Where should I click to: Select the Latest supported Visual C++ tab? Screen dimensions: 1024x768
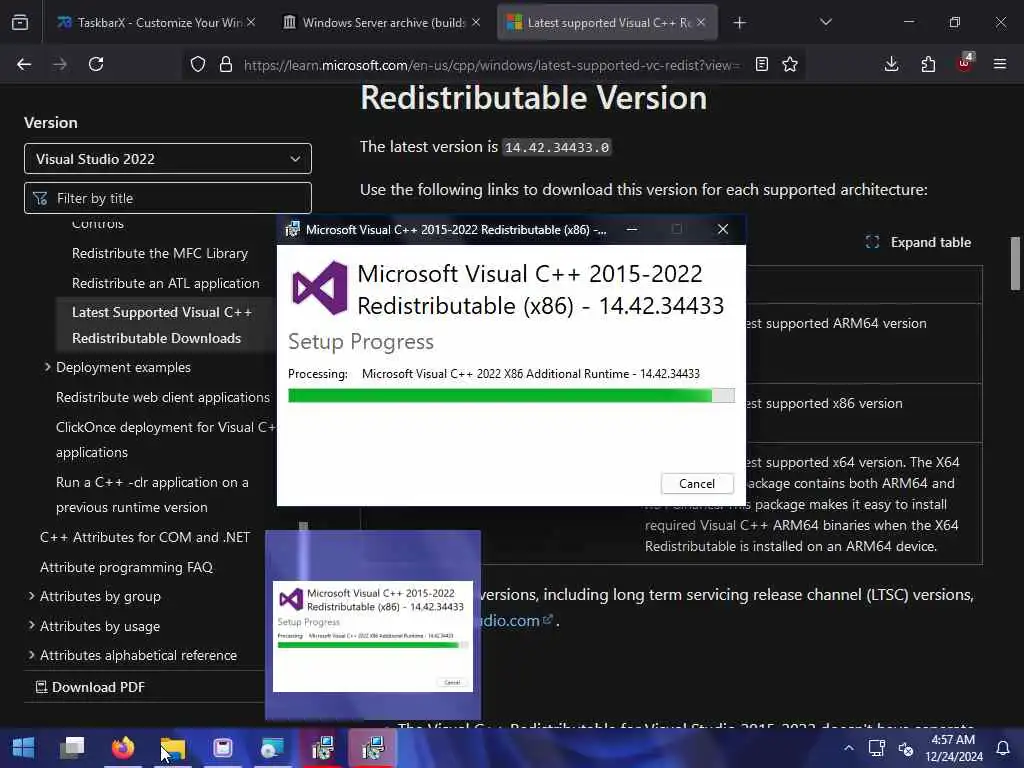[x=607, y=23]
